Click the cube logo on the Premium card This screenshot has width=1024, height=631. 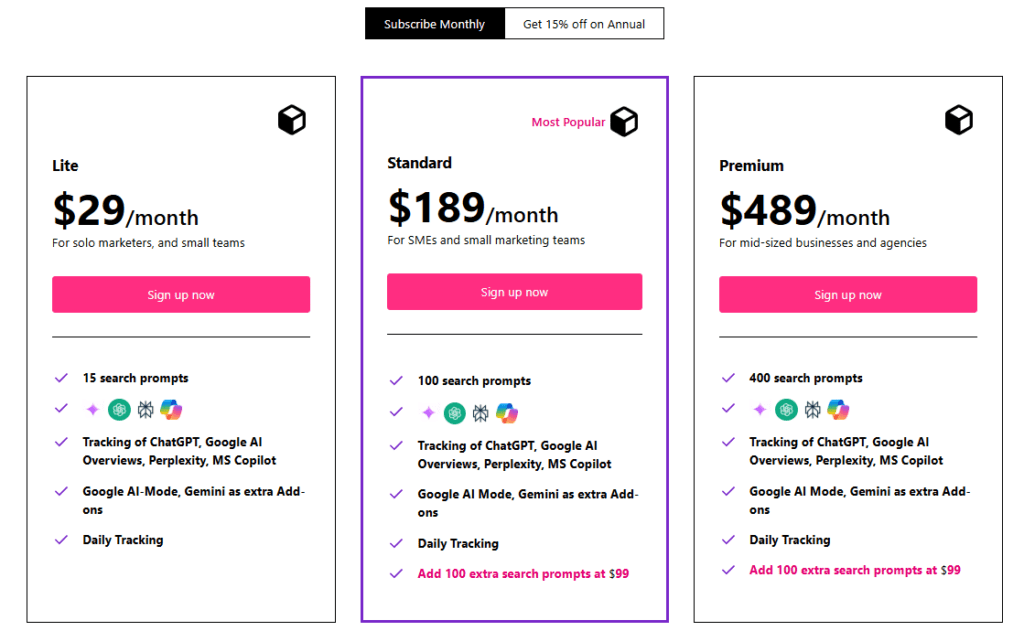click(x=958, y=119)
